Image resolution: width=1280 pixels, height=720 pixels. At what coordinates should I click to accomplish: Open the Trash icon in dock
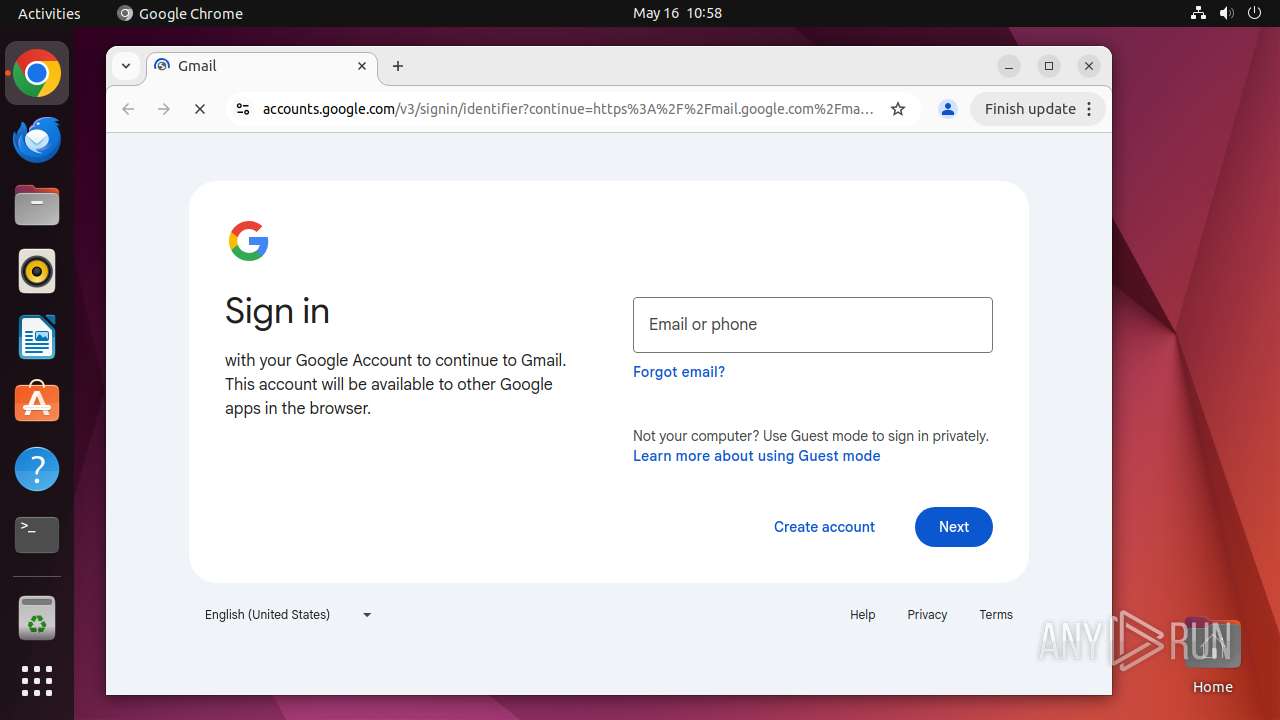pyautogui.click(x=37, y=617)
